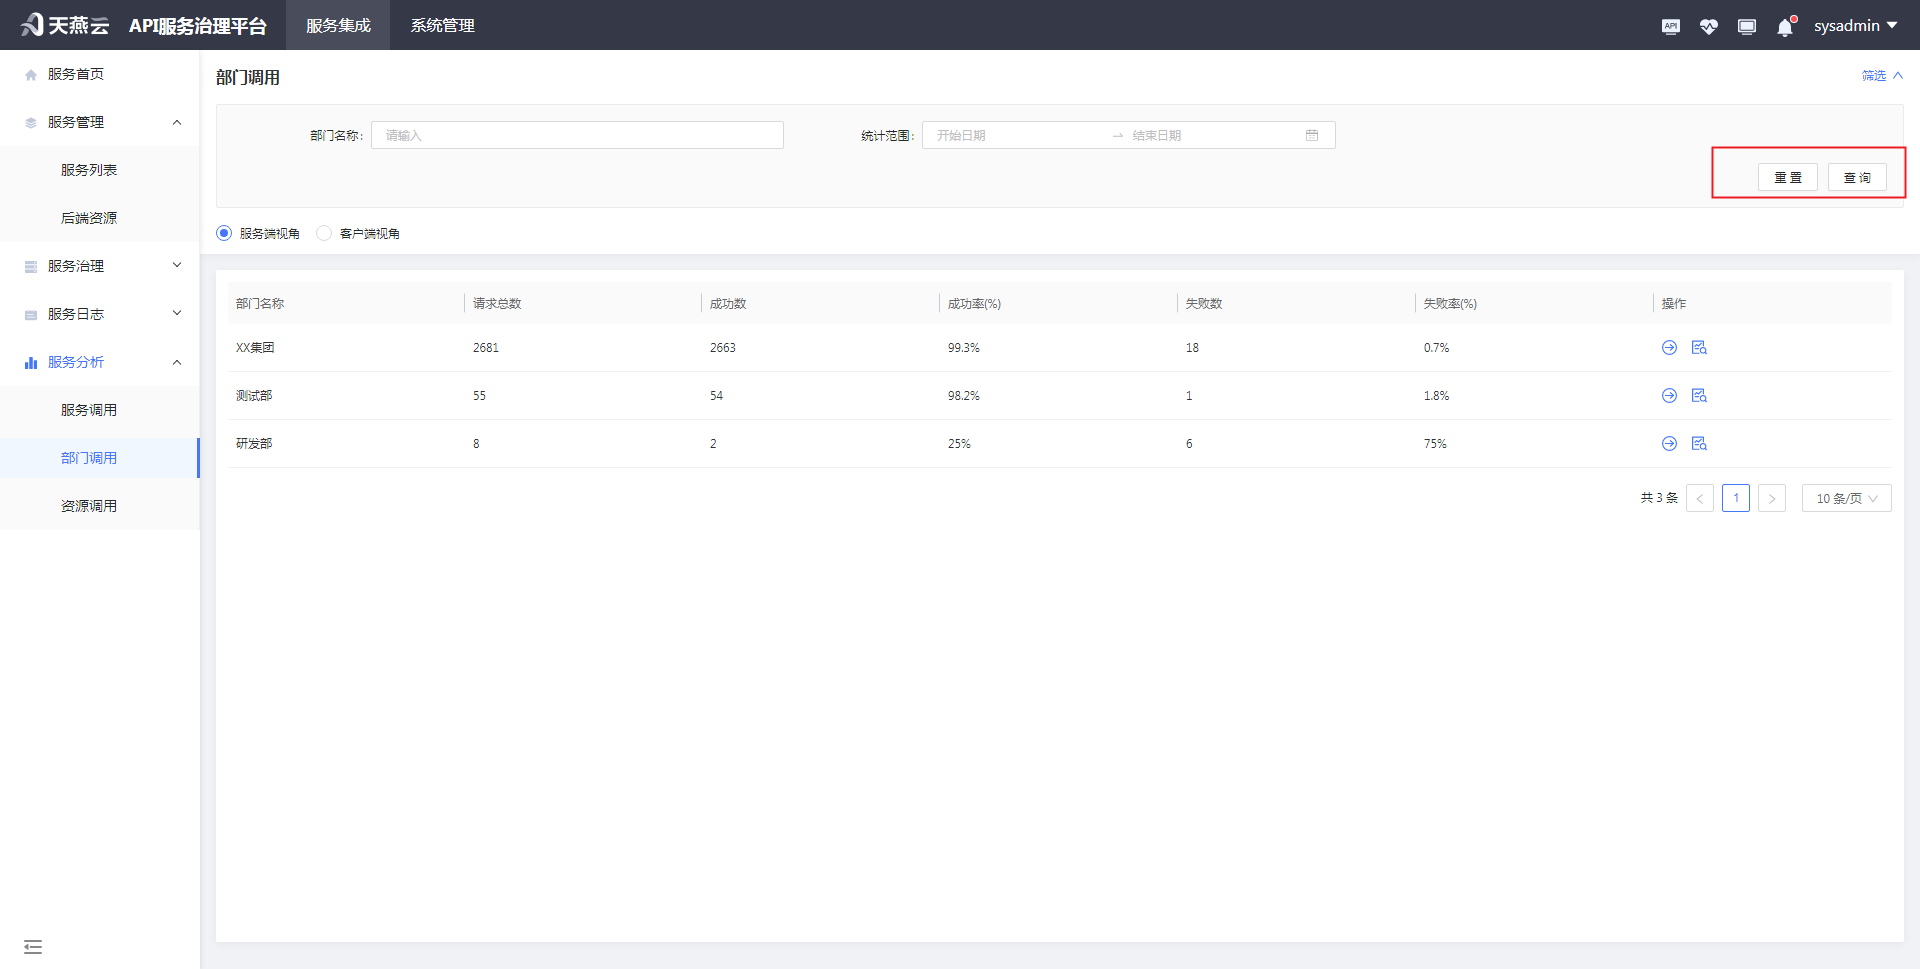
Task: Open detail search icon for 测试部 row
Action: [1699, 396]
